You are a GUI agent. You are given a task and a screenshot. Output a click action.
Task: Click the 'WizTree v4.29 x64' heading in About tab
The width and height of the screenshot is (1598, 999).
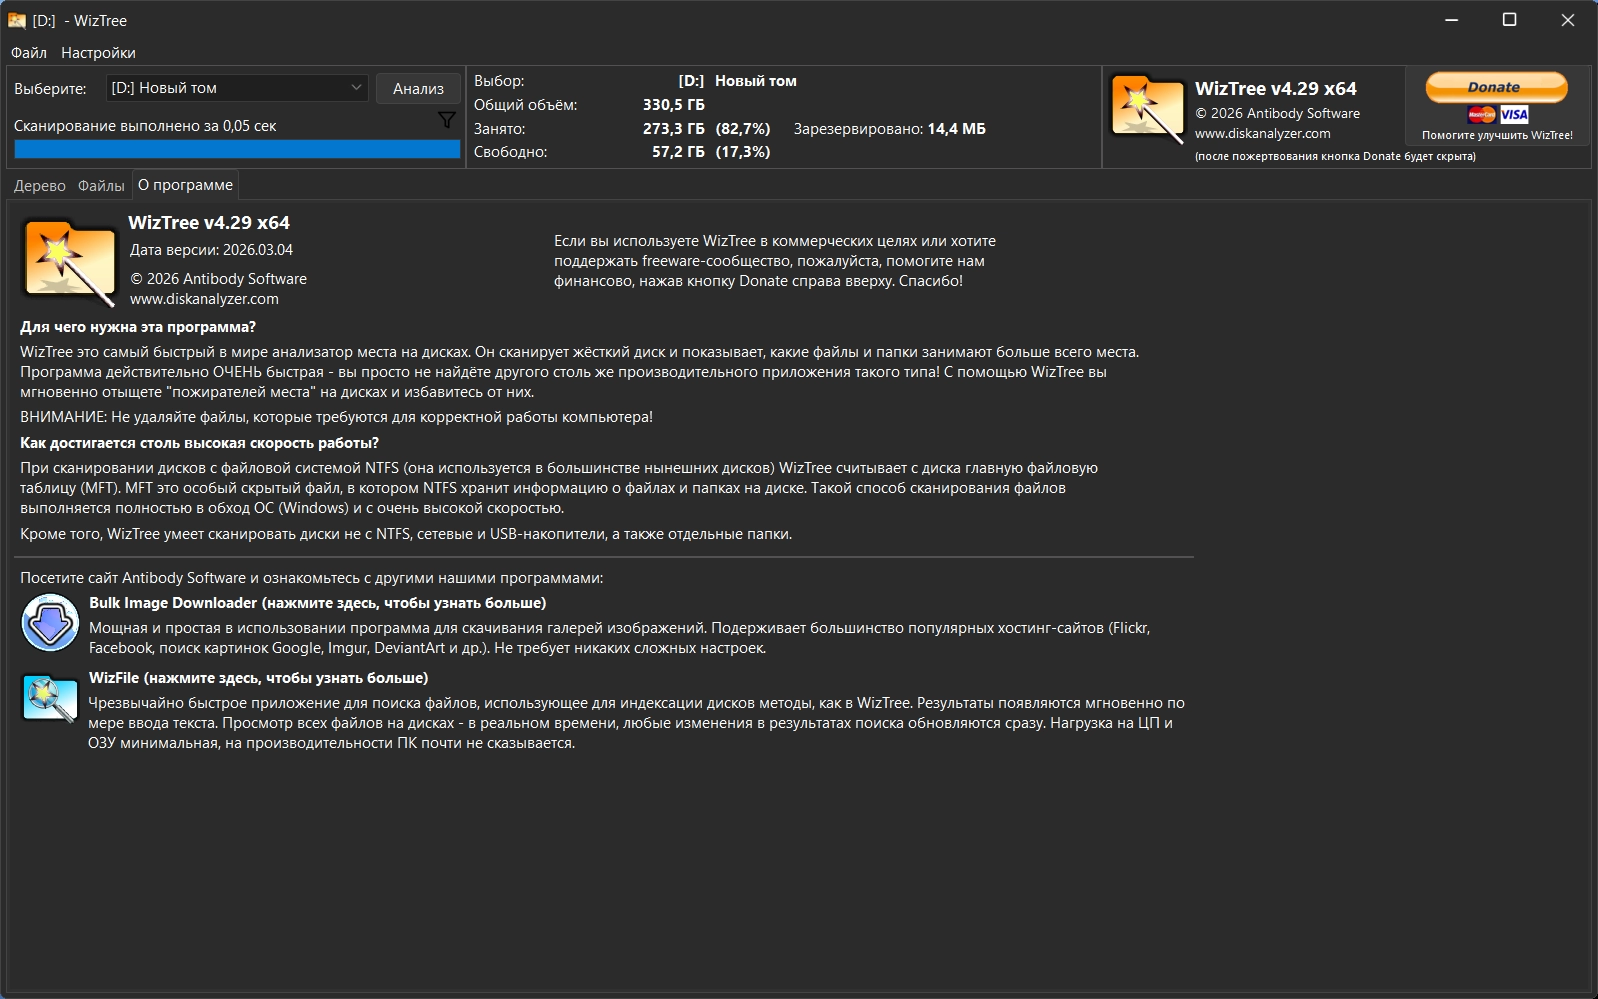coord(209,223)
